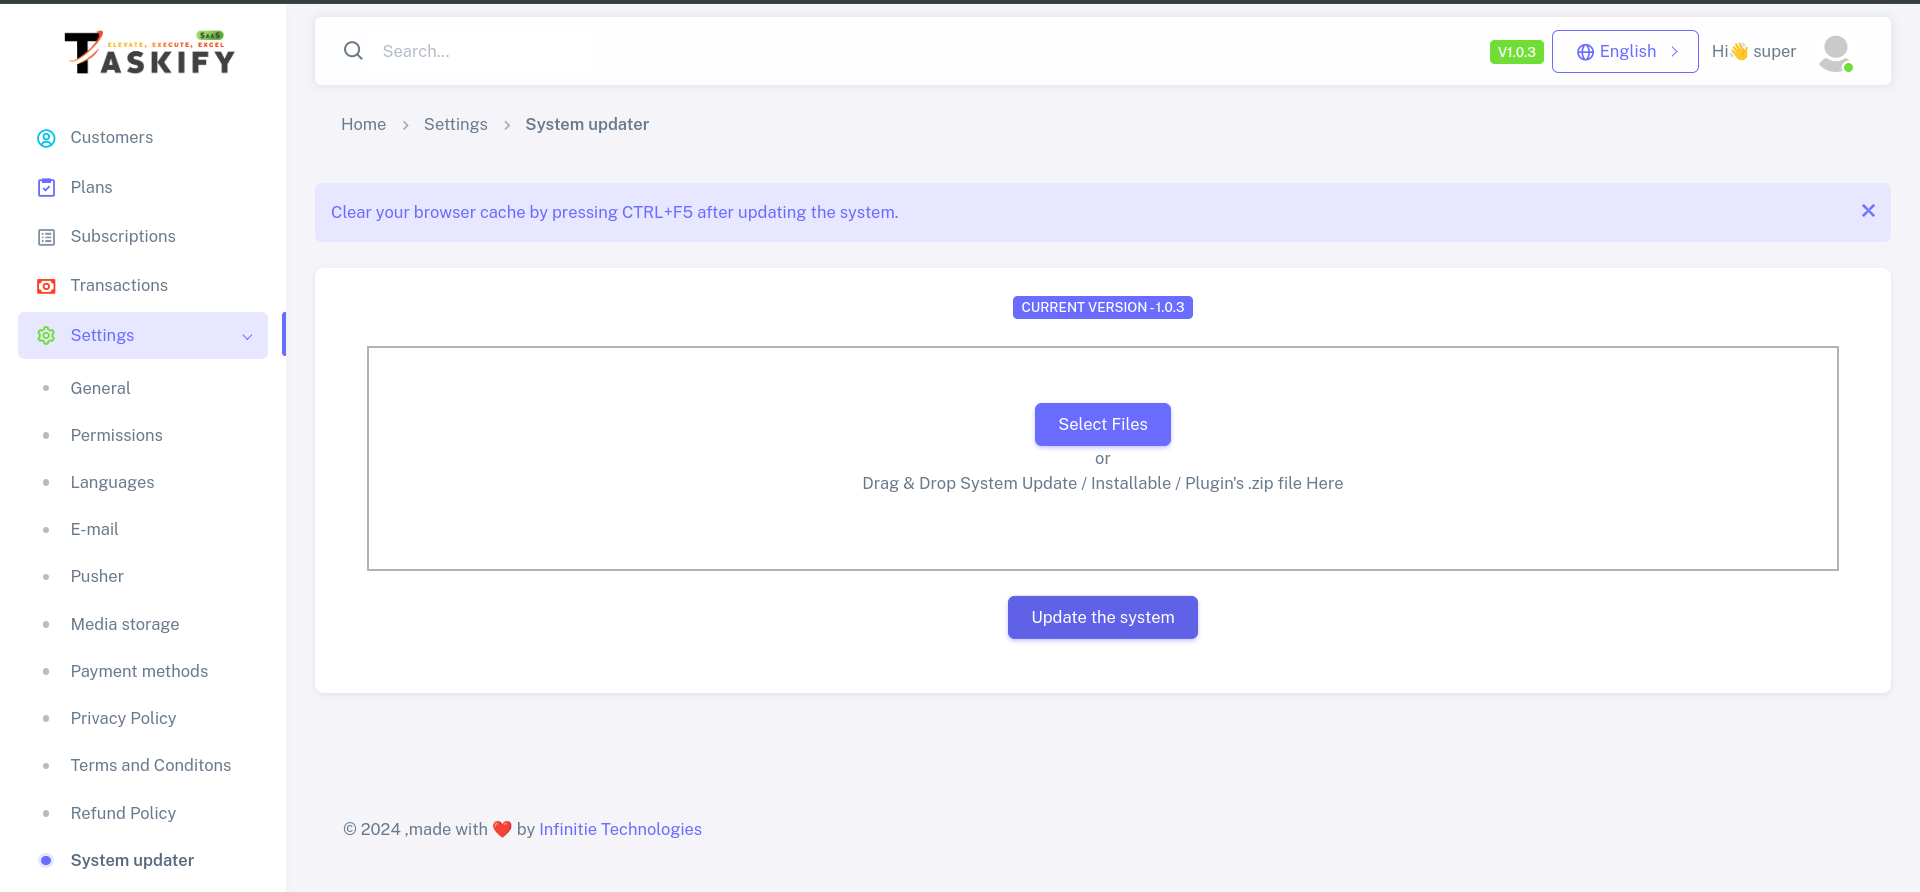
Task: Click the Subscriptions list icon
Action: [x=46, y=237]
